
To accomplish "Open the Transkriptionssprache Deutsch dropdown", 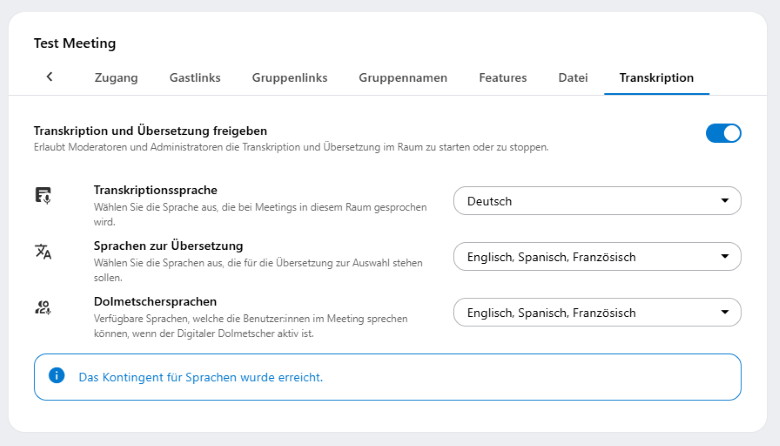I will [x=597, y=201].
